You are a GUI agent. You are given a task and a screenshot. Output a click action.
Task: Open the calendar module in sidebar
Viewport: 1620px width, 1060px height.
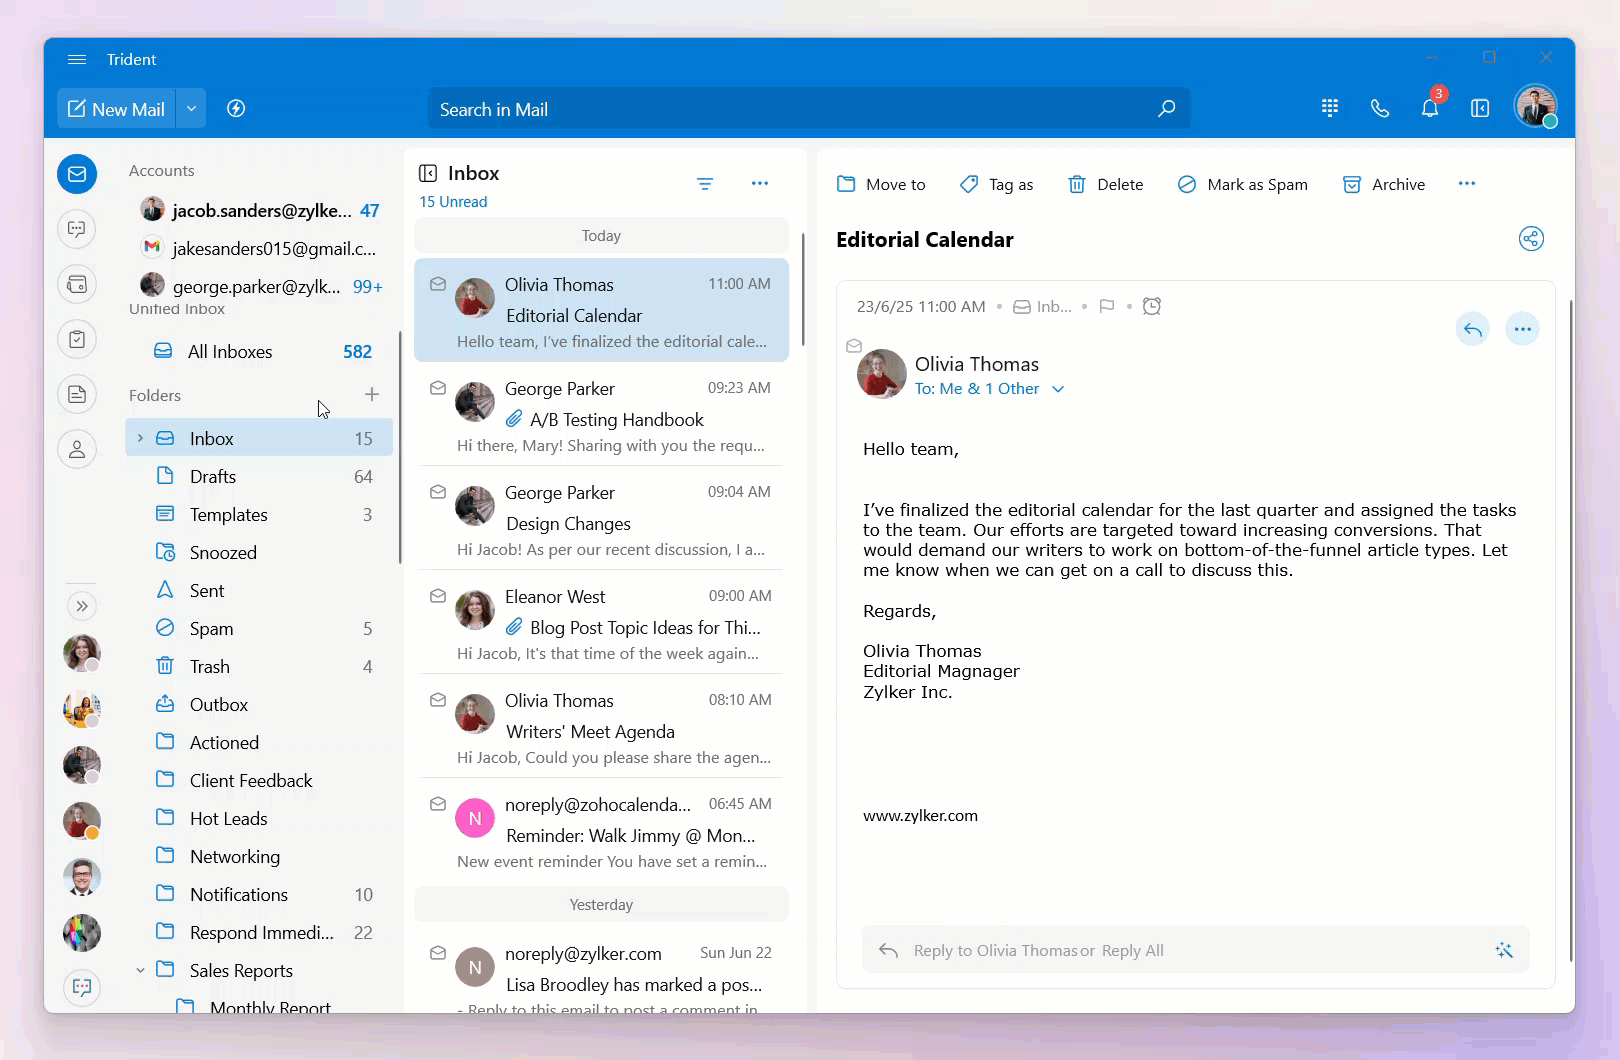pyautogui.click(x=77, y=284)
